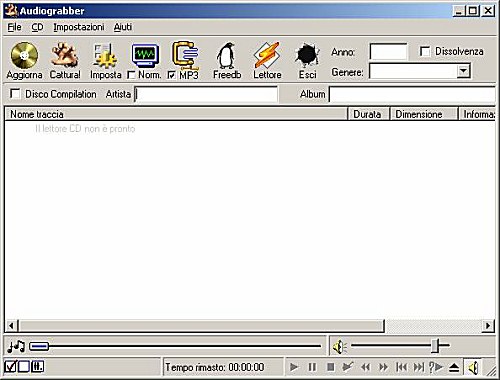Click the track position slider handle
Viewport: 500px width, 380px height.
(39, 347)
